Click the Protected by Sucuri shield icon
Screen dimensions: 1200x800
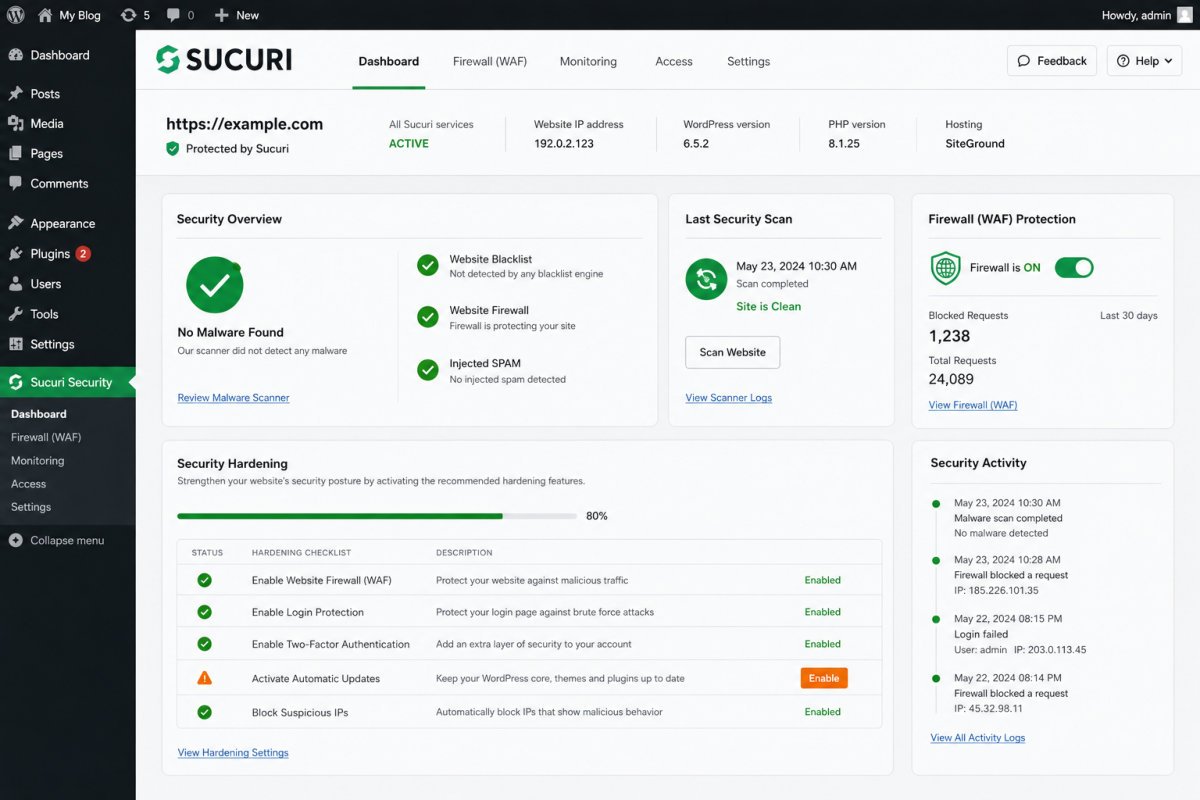[x=173, y=148]
